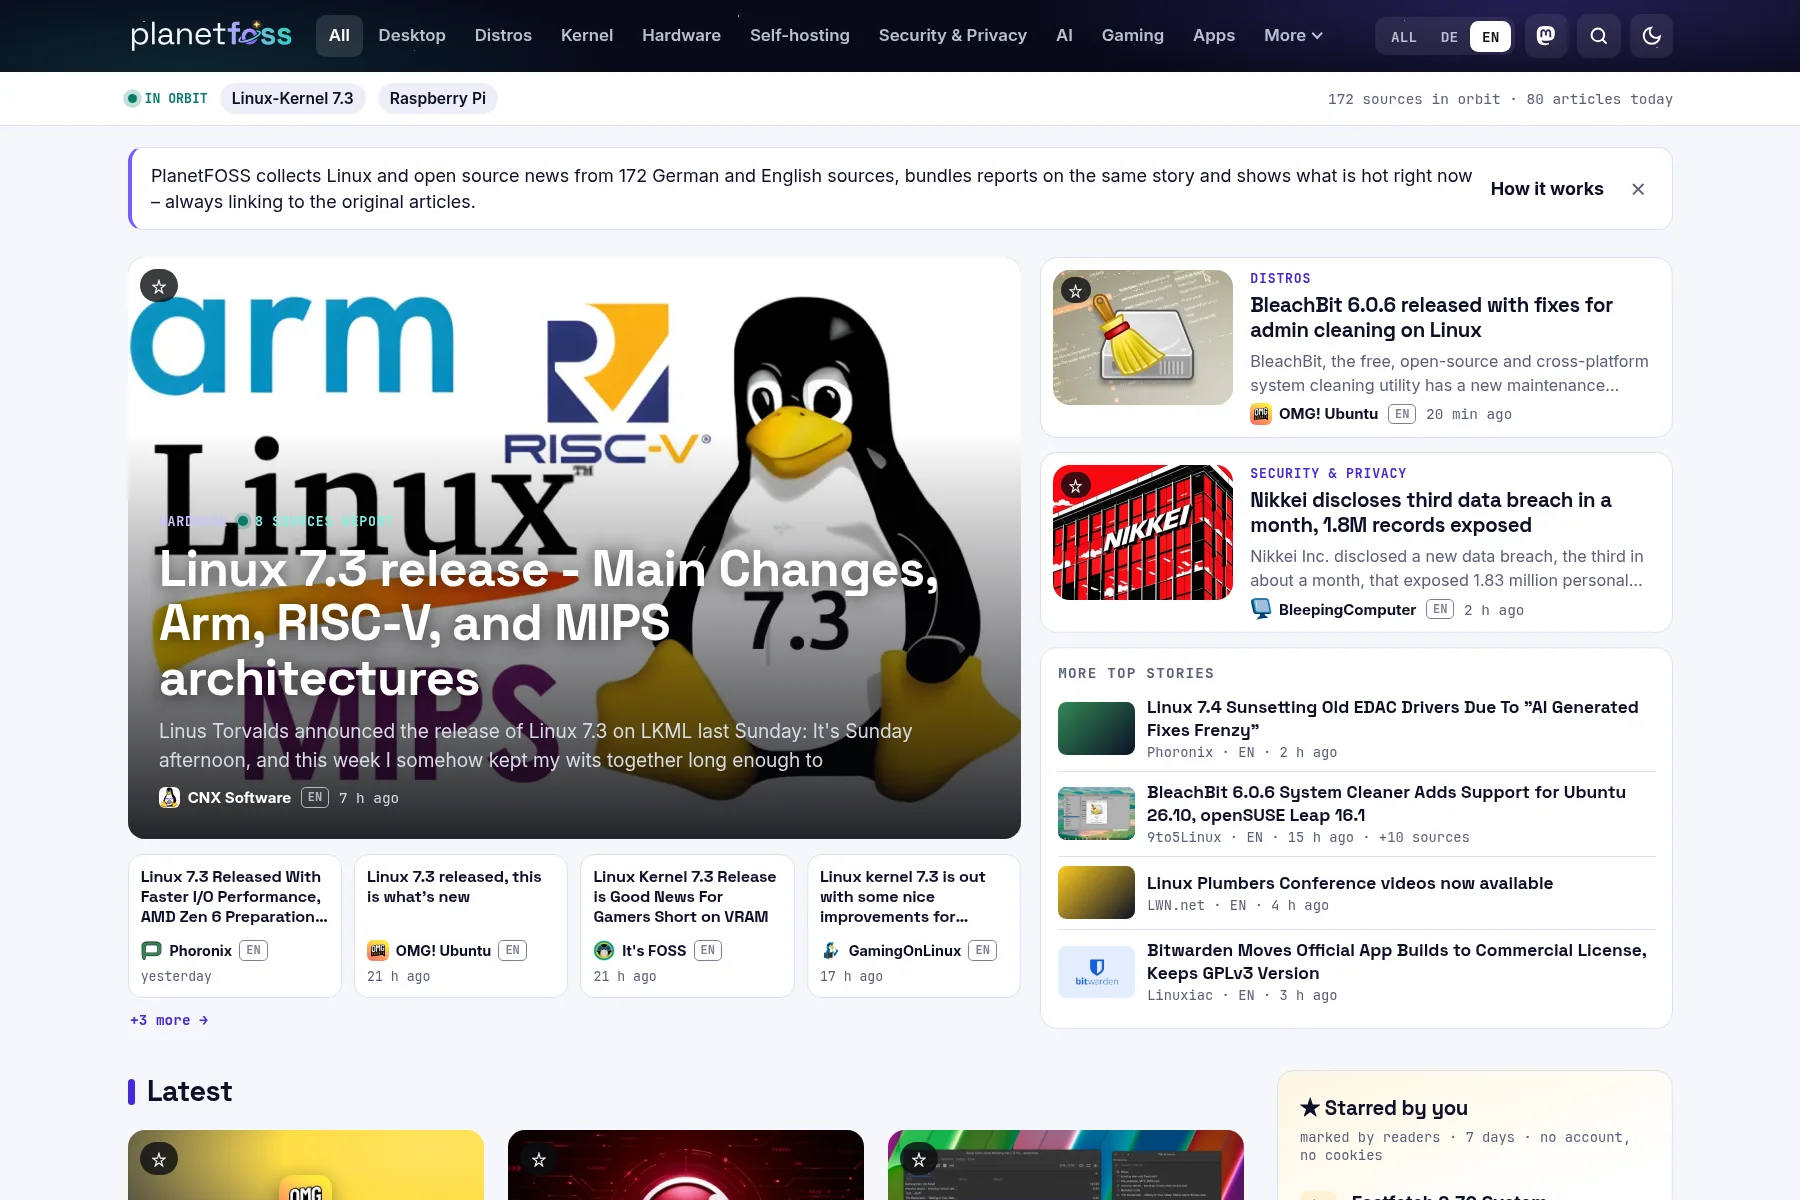Open the Desktop category tab
The height and width of the screenshot is (1200, 1800).
coord(412,35)
